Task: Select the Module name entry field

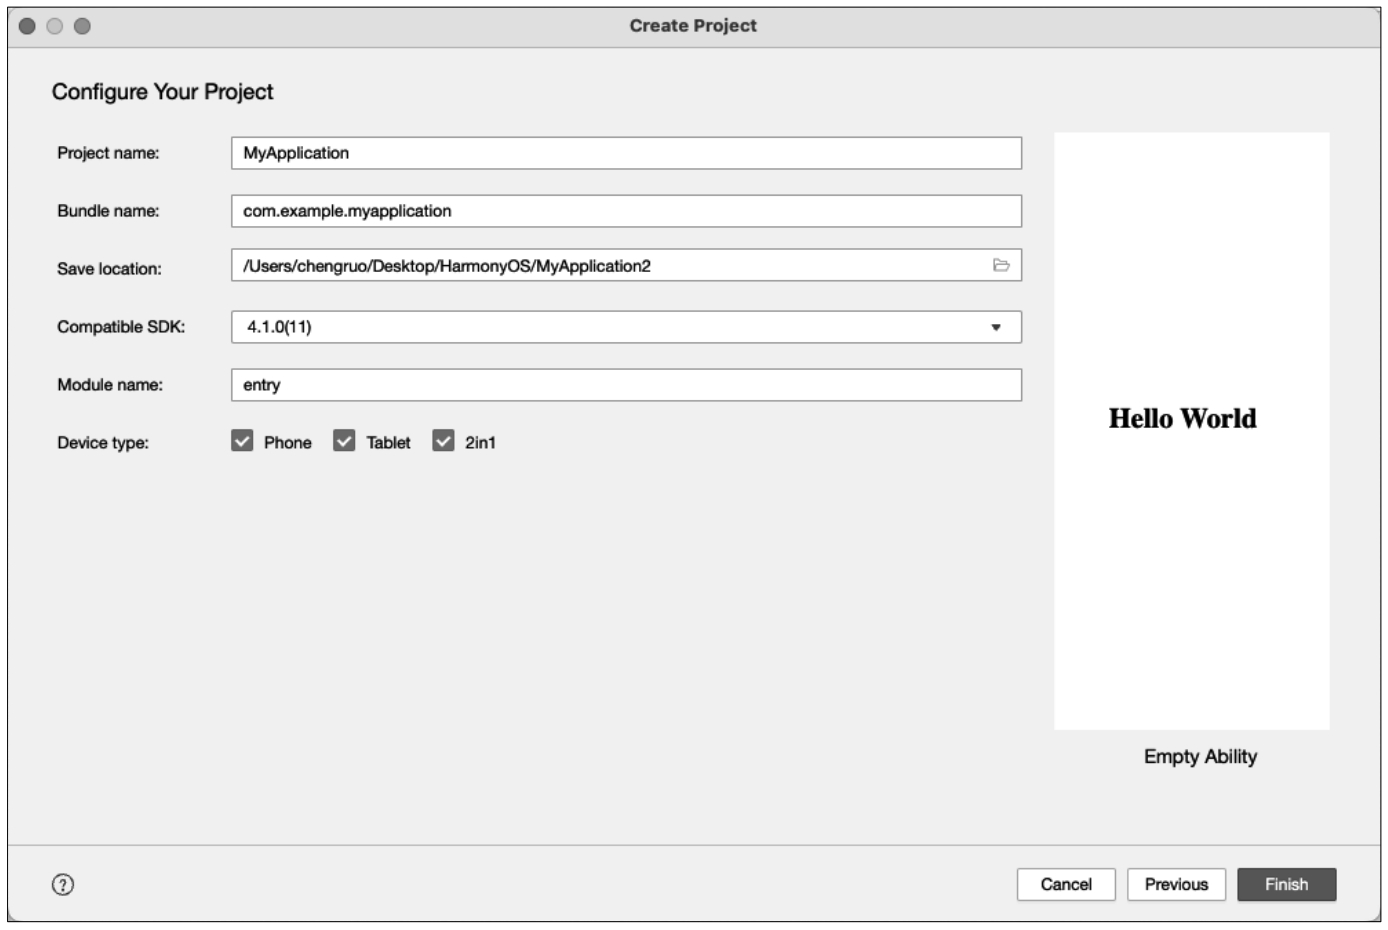Action: pos(626,385)
